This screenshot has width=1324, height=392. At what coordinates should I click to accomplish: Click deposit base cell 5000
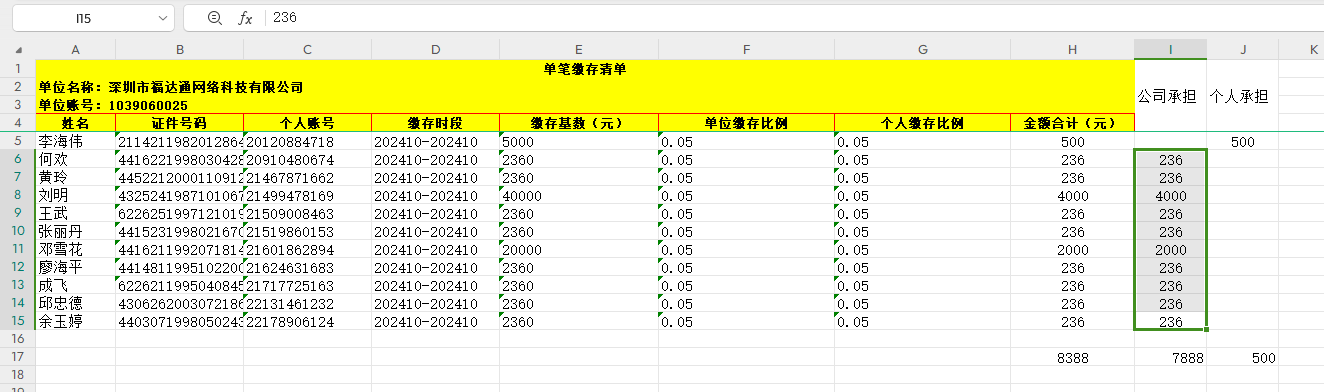tap(579, 142)
